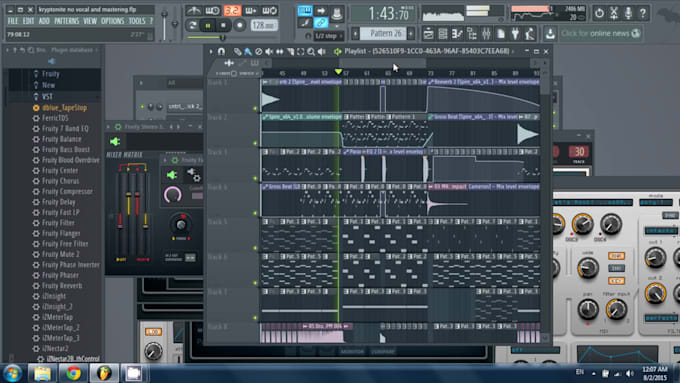Select the playlist Mute tool
Image resolution: width=680 pixels, height=383 pixels.
pos(269,52)
